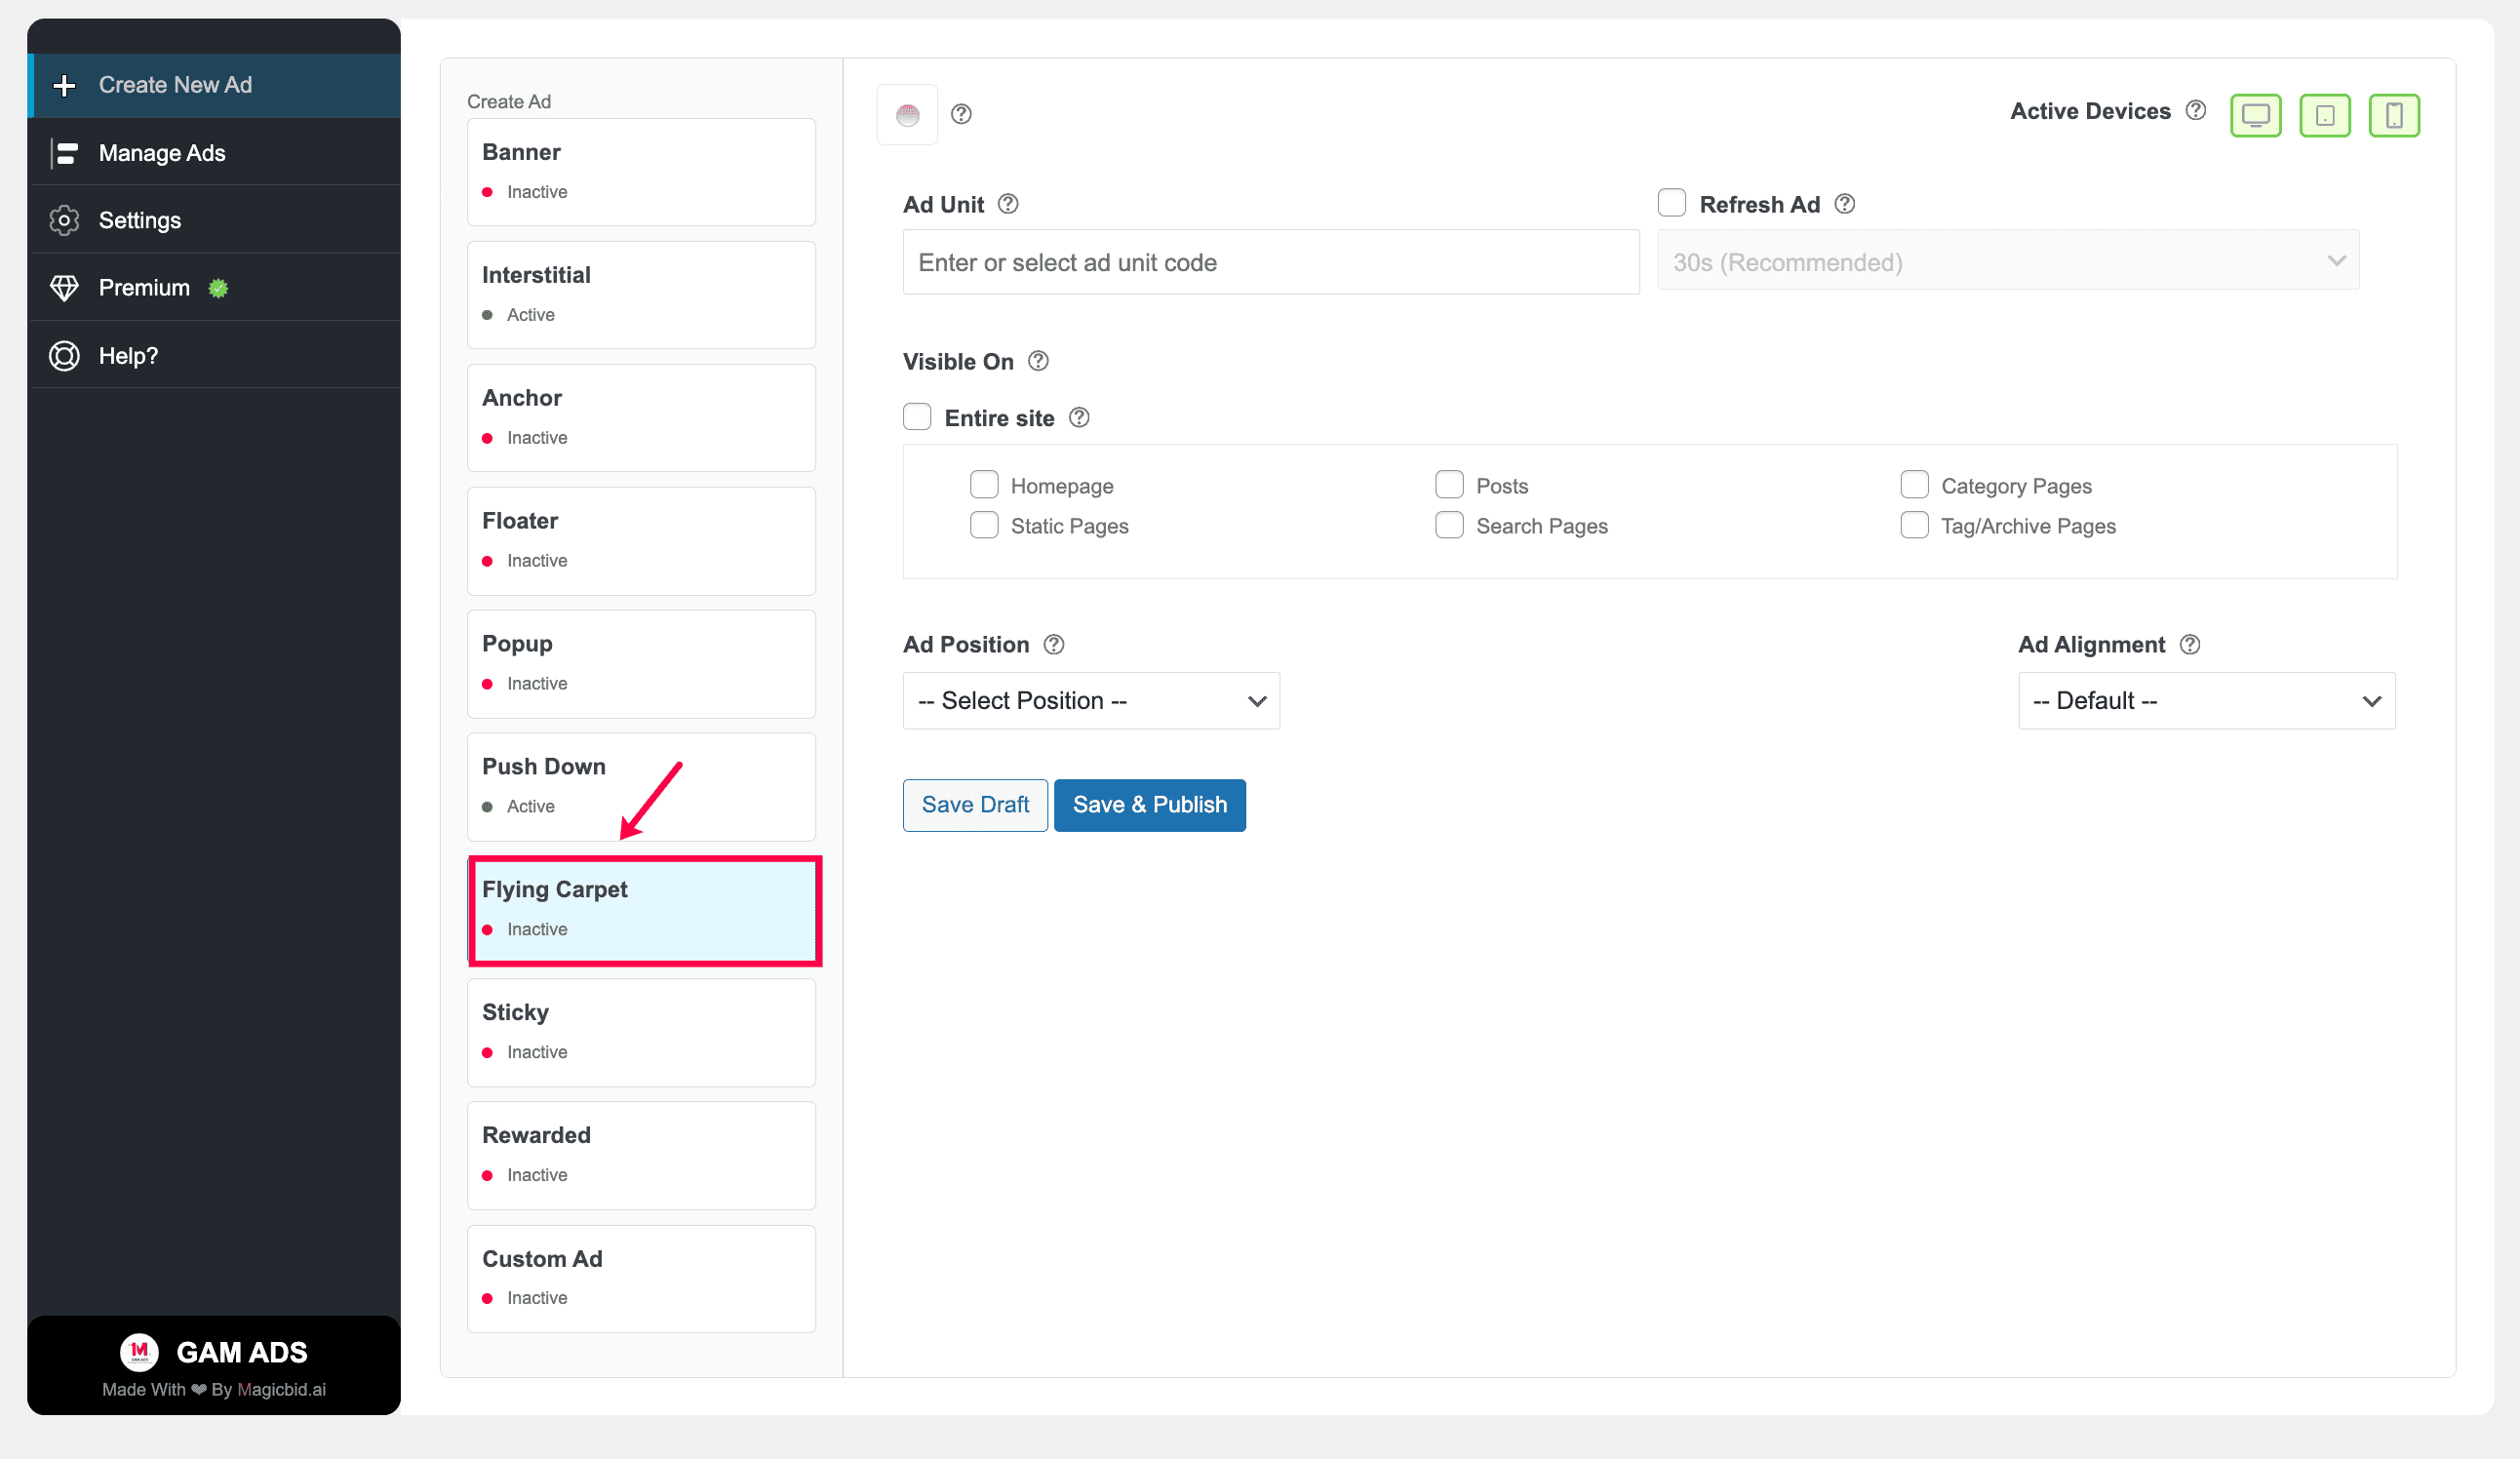Check the Static Pages checkbox
The width and height of the screenshot is (2520, 1459).
(x=984, y=525)
